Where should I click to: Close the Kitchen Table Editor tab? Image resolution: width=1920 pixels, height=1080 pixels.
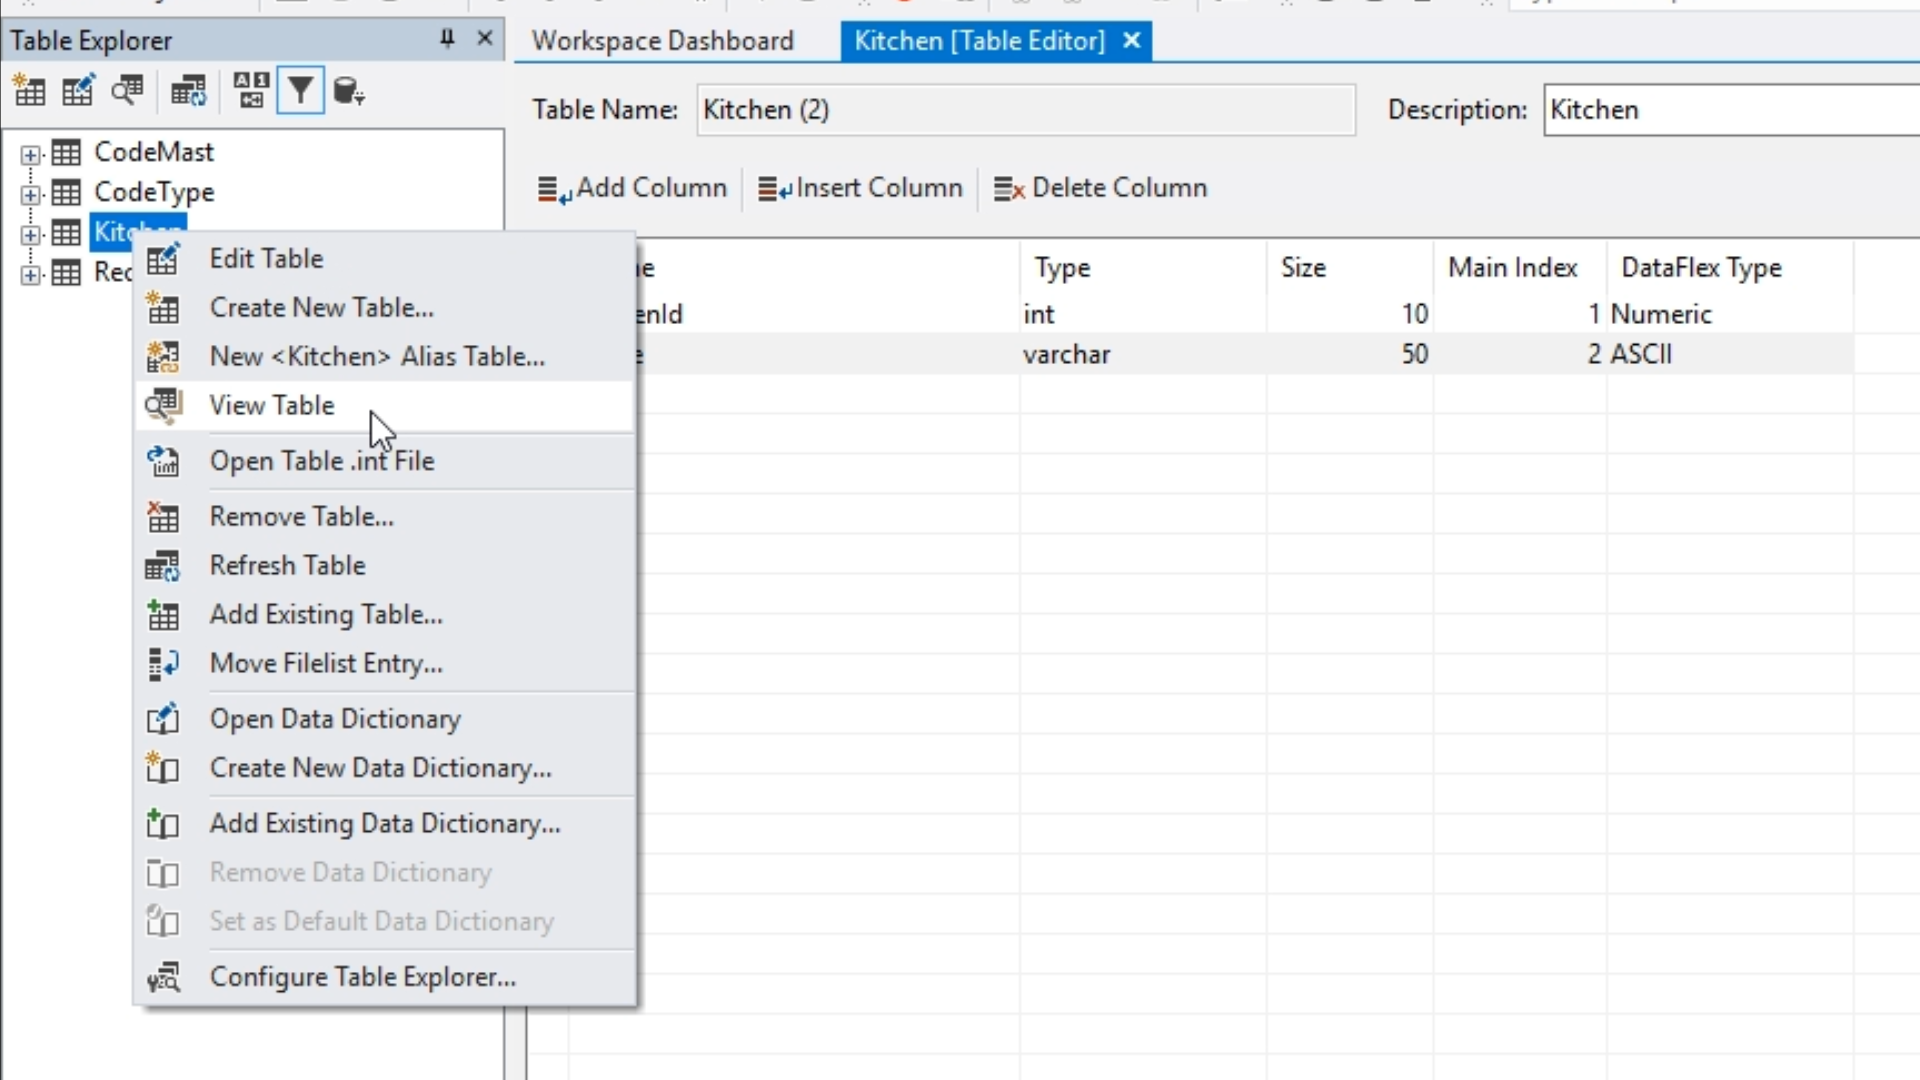pyautogui.click(x=1132, y=41)
